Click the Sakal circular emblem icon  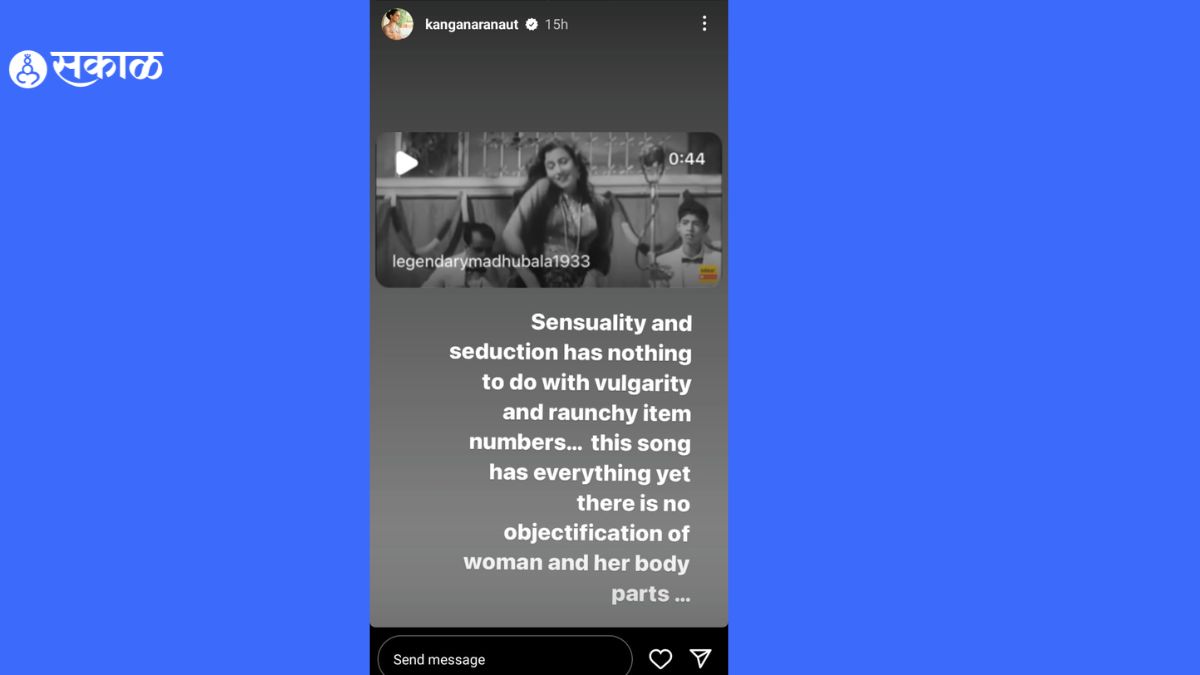pyautogui.click(x=28, y=69)
